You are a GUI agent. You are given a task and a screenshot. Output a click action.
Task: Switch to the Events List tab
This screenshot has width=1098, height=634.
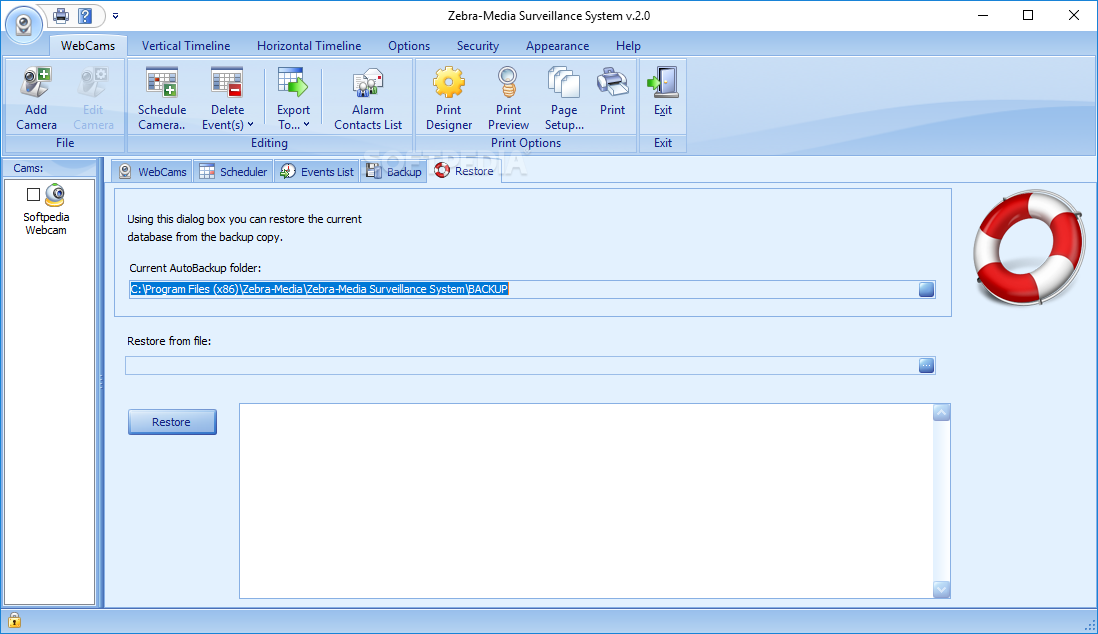pyautogui.click(x=317, y=172)
